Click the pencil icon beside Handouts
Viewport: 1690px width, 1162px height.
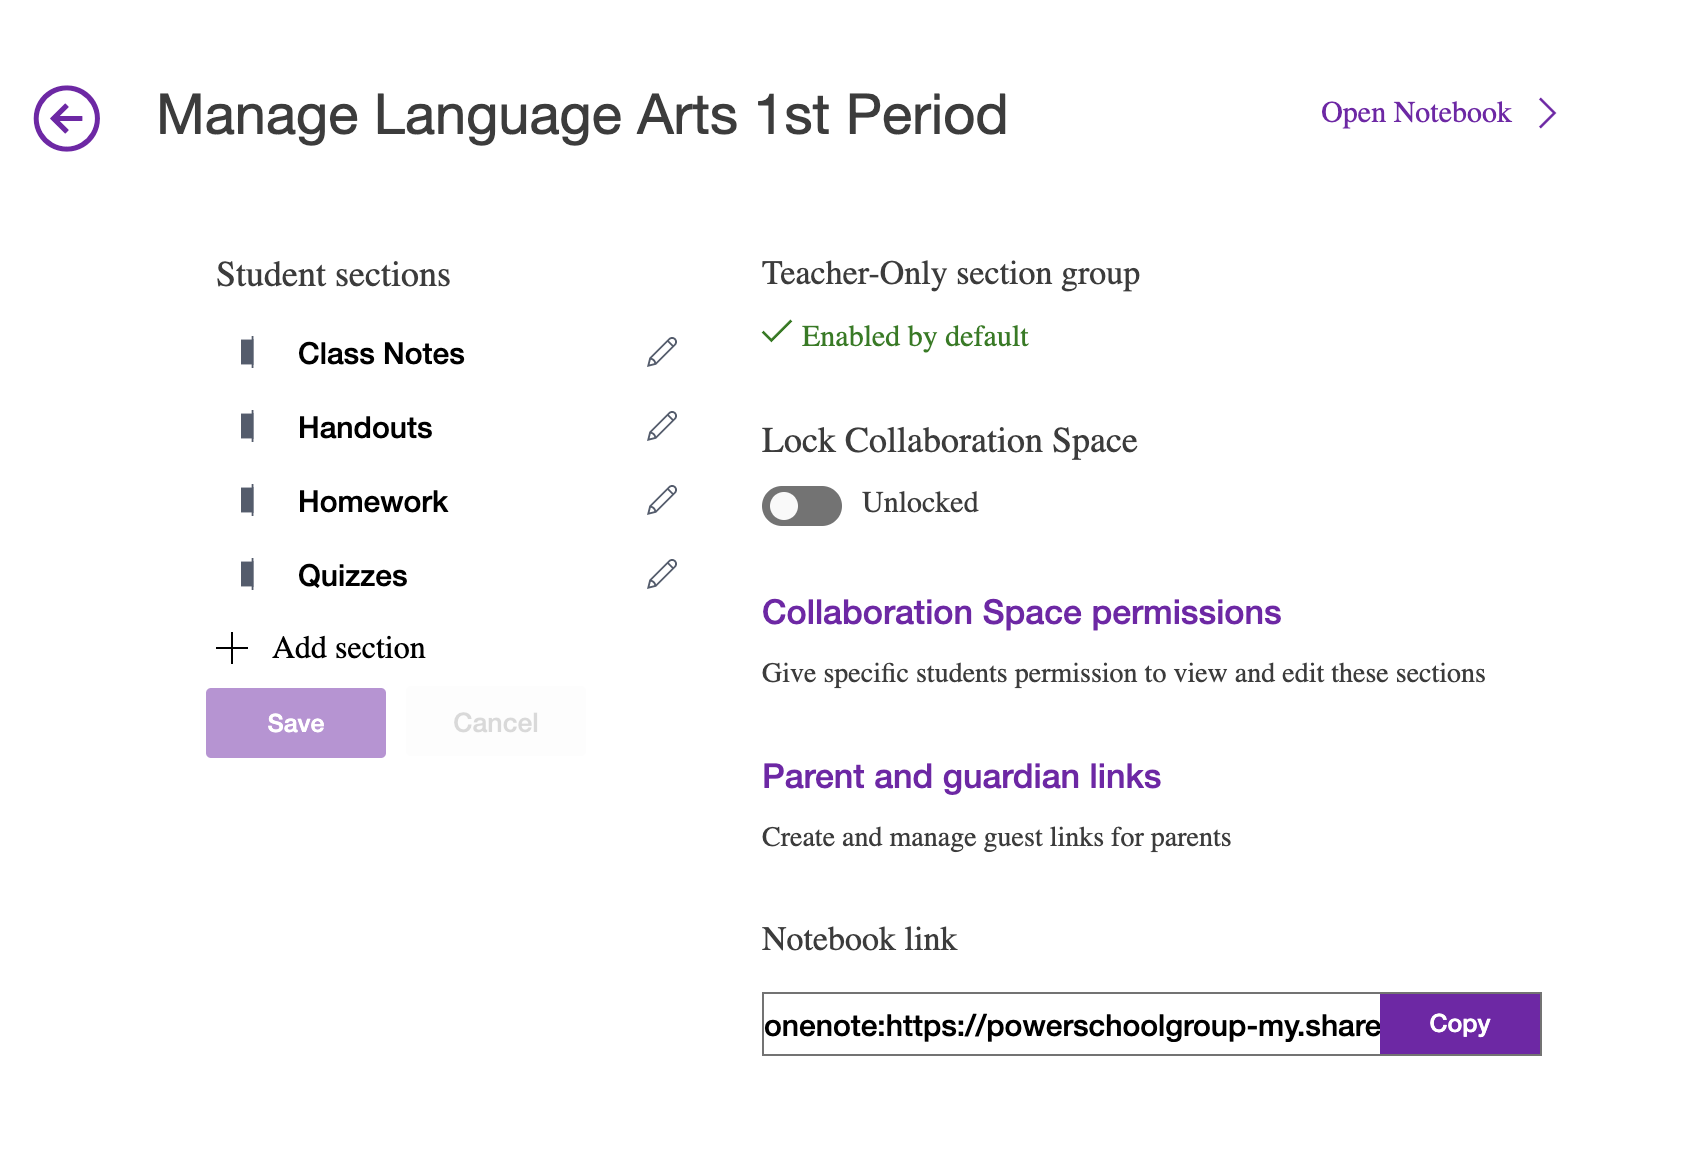(x=662, y=427)
